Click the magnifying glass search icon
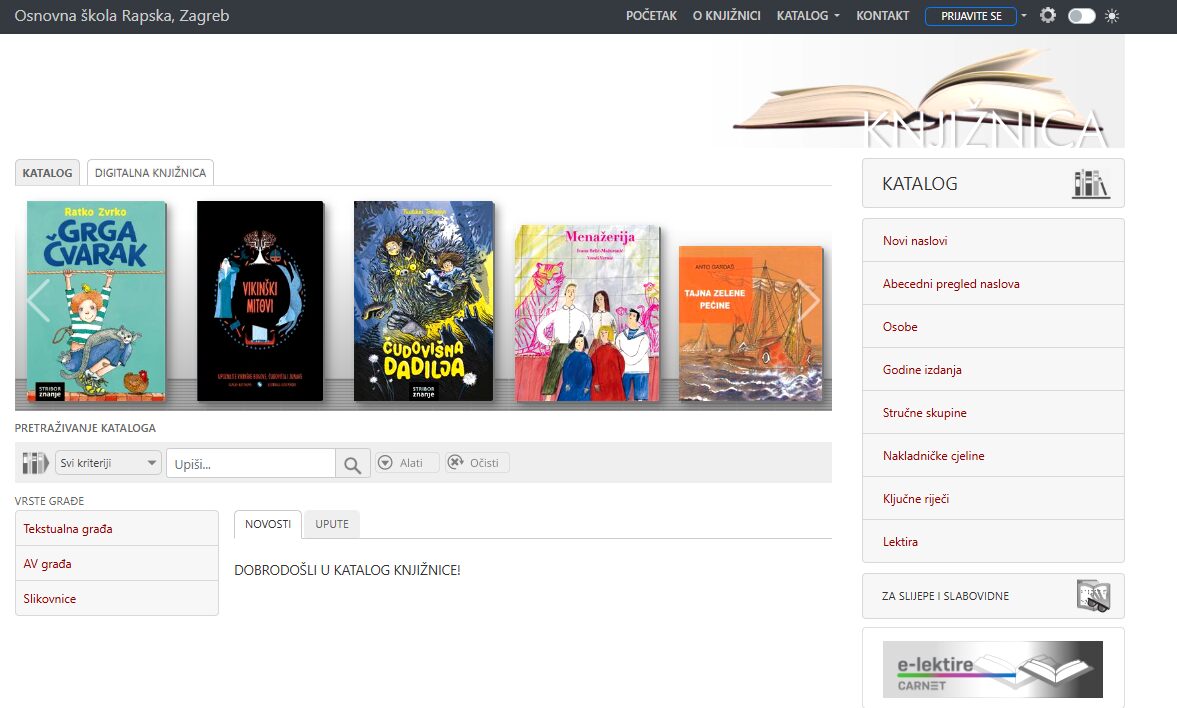The height and width of the screenshot is (708, 1177). (351, 464)
